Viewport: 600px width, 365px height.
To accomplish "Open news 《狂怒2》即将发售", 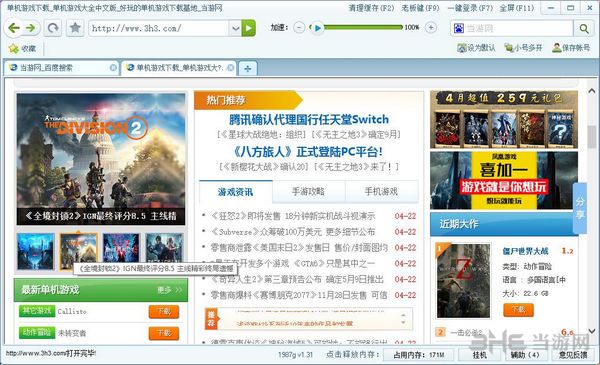I will click(293, 216).
